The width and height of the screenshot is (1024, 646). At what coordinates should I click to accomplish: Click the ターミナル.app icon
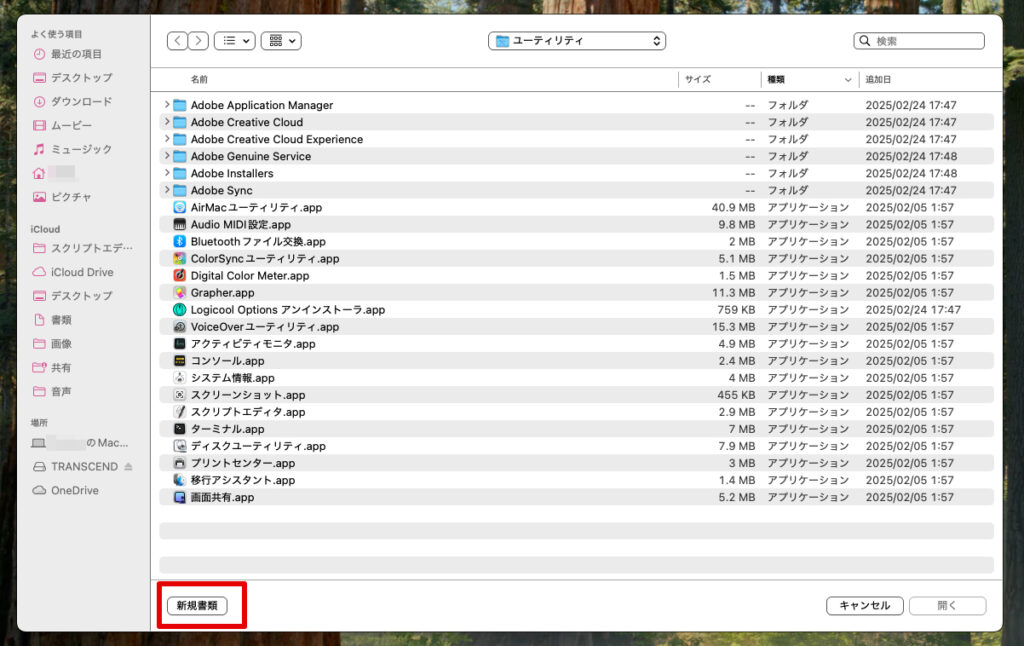pos(180,428)
